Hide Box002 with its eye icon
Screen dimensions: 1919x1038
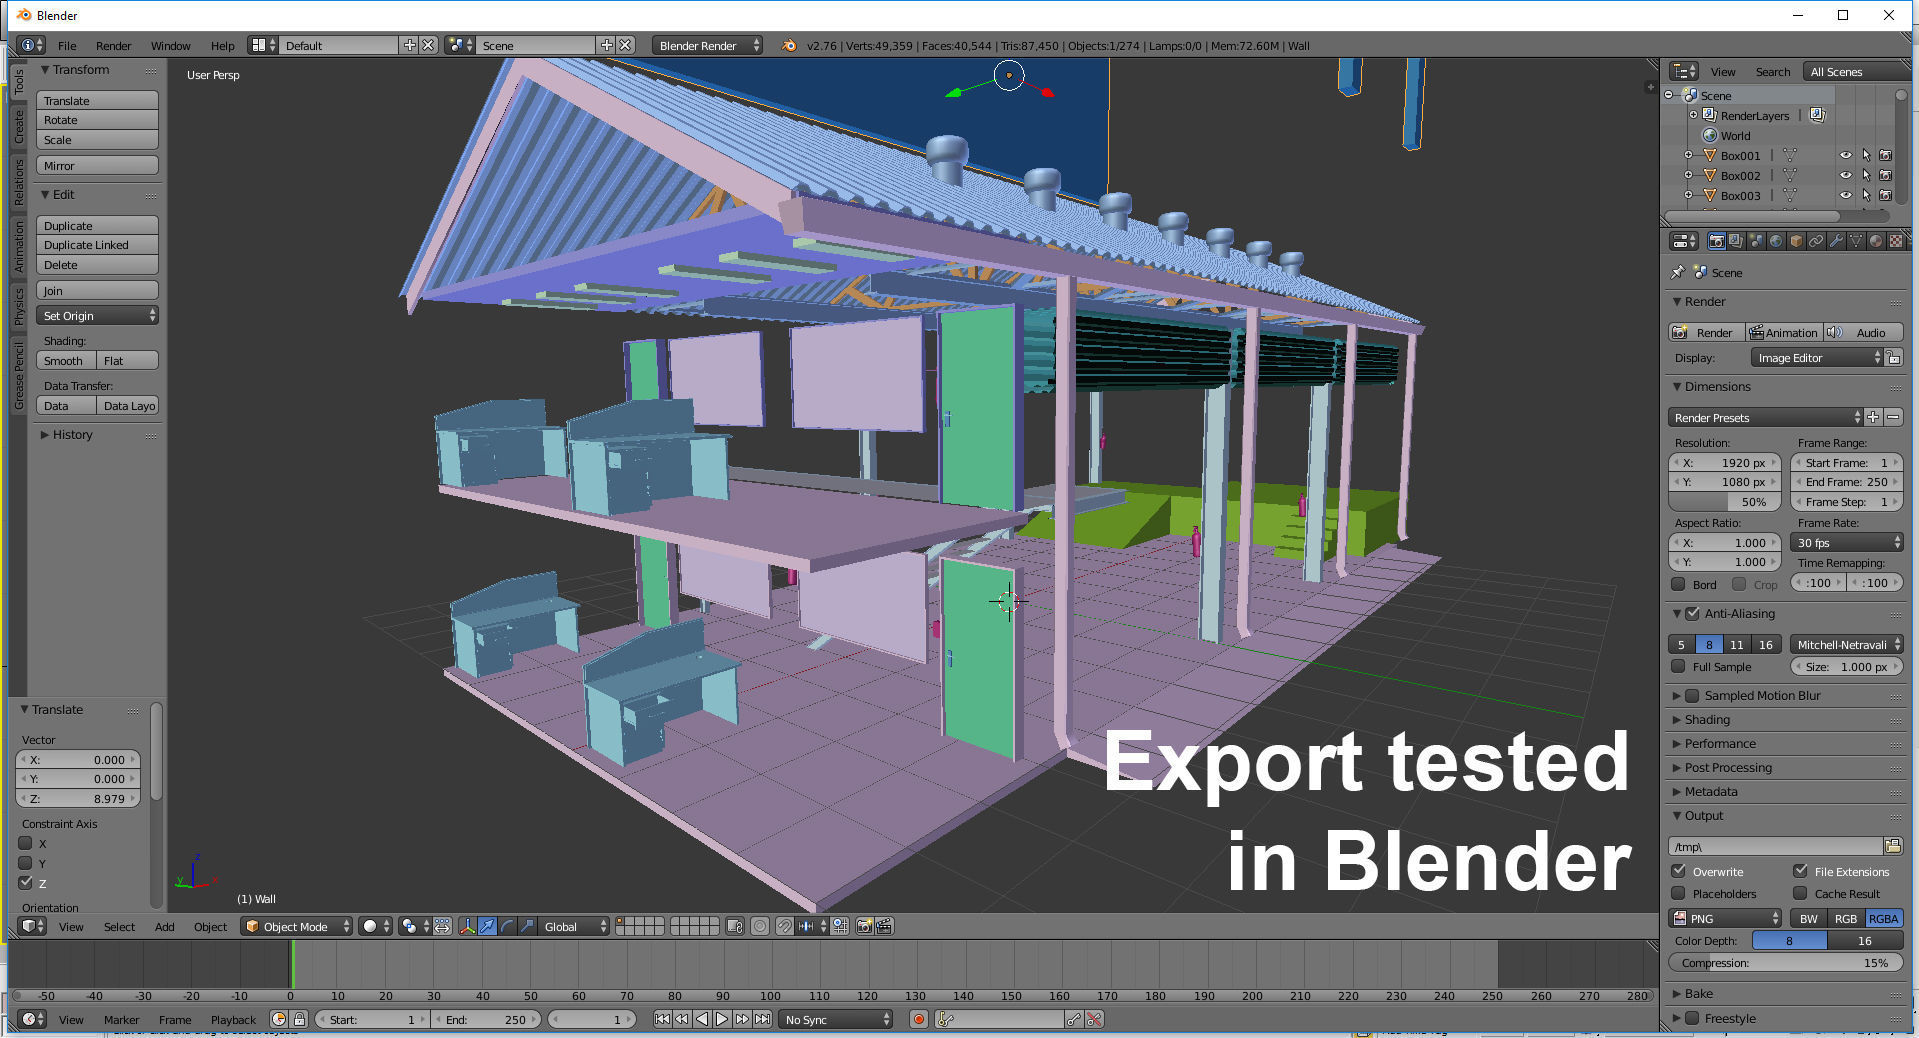pos(1846,175)
